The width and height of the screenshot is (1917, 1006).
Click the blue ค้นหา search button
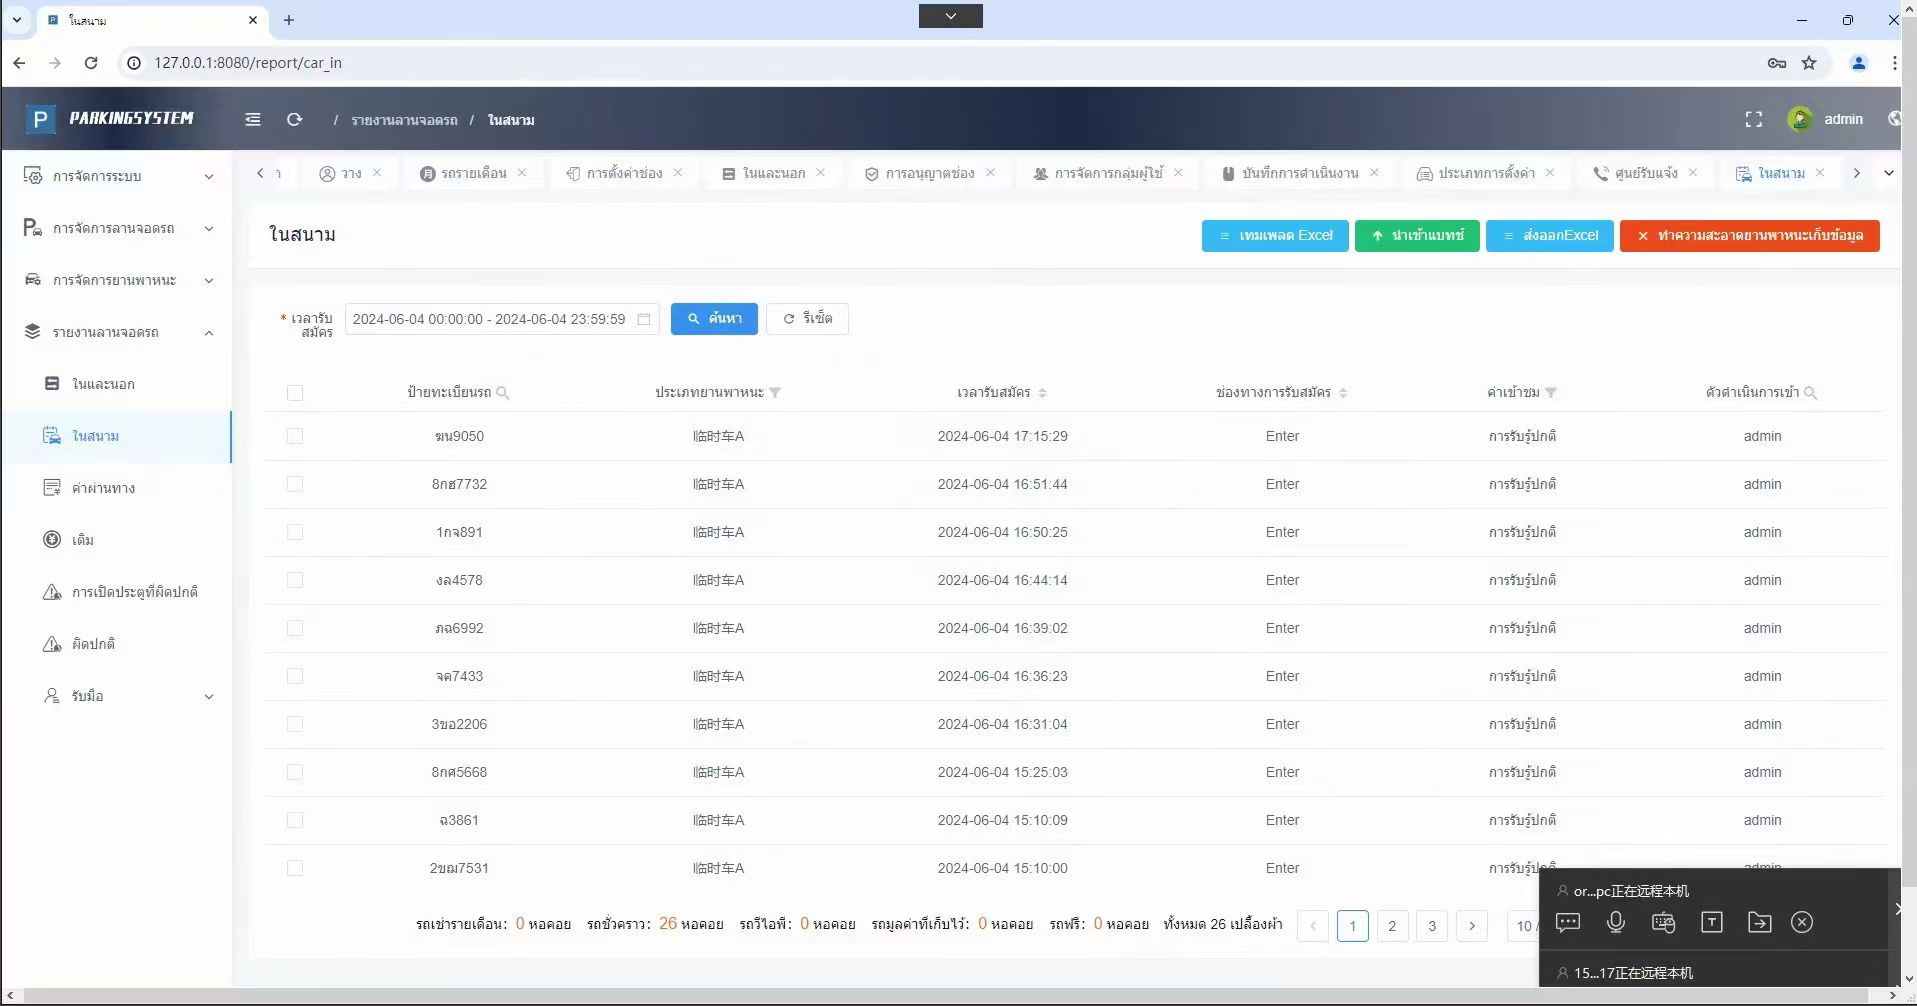pos(714,319)
